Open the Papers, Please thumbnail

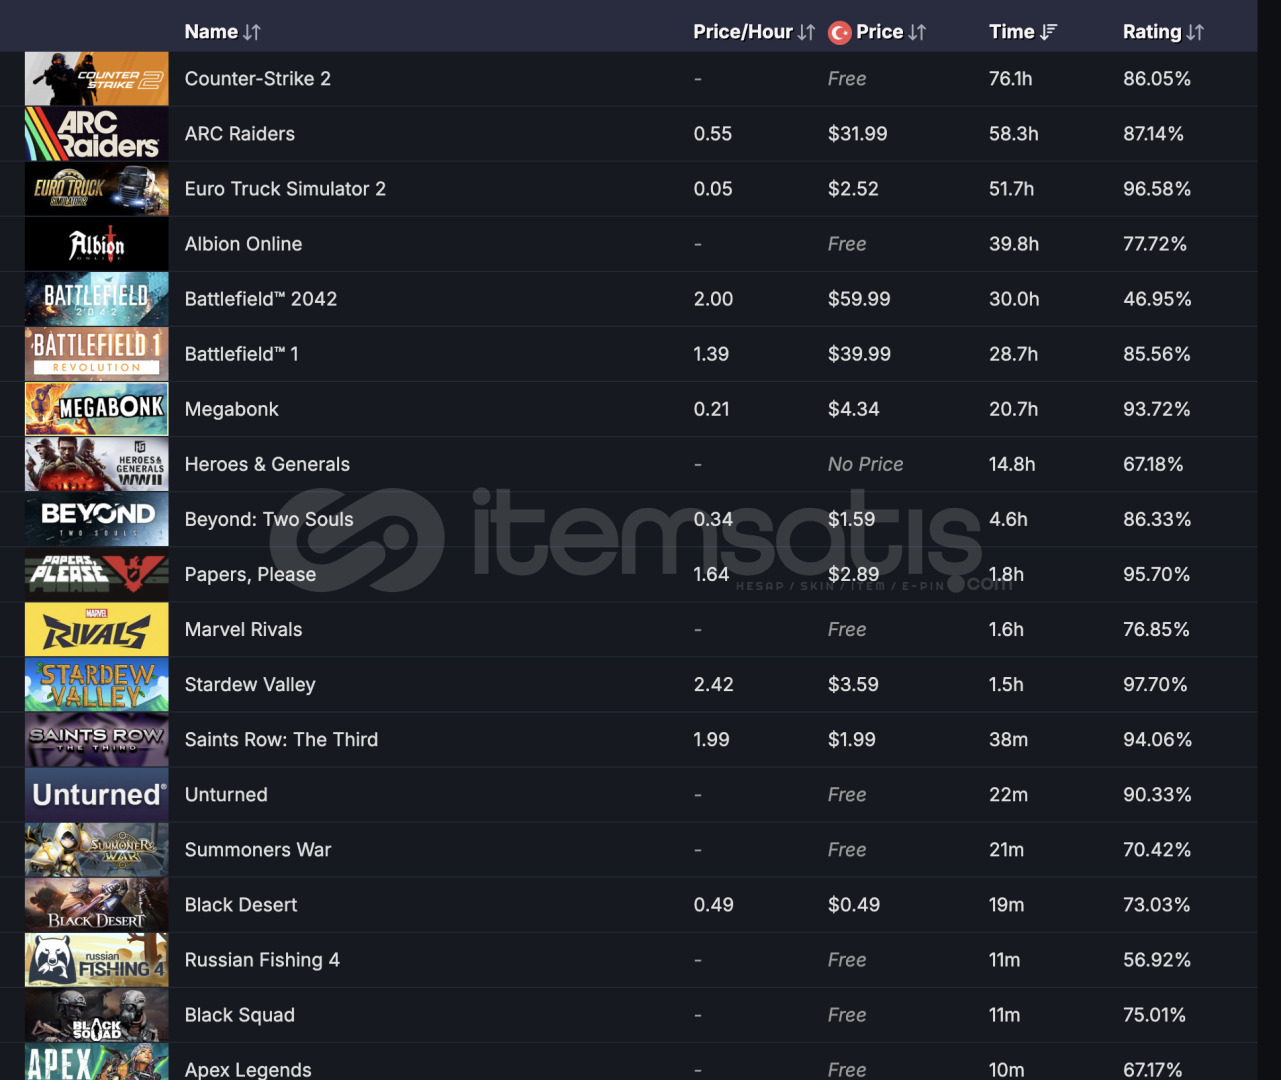97,574
